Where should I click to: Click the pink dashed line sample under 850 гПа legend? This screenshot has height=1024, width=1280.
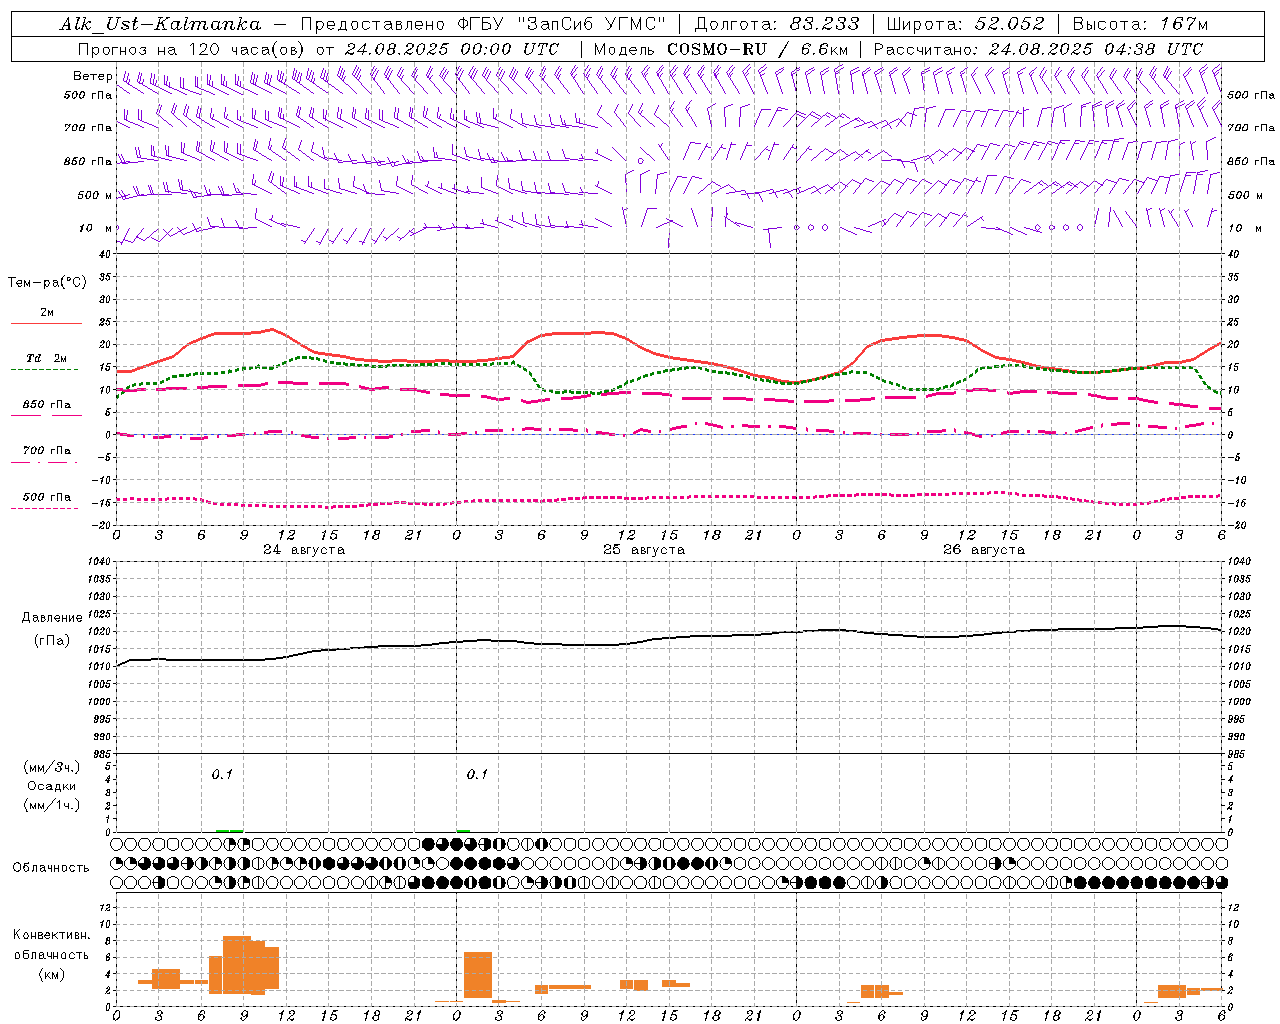(47, 416)
